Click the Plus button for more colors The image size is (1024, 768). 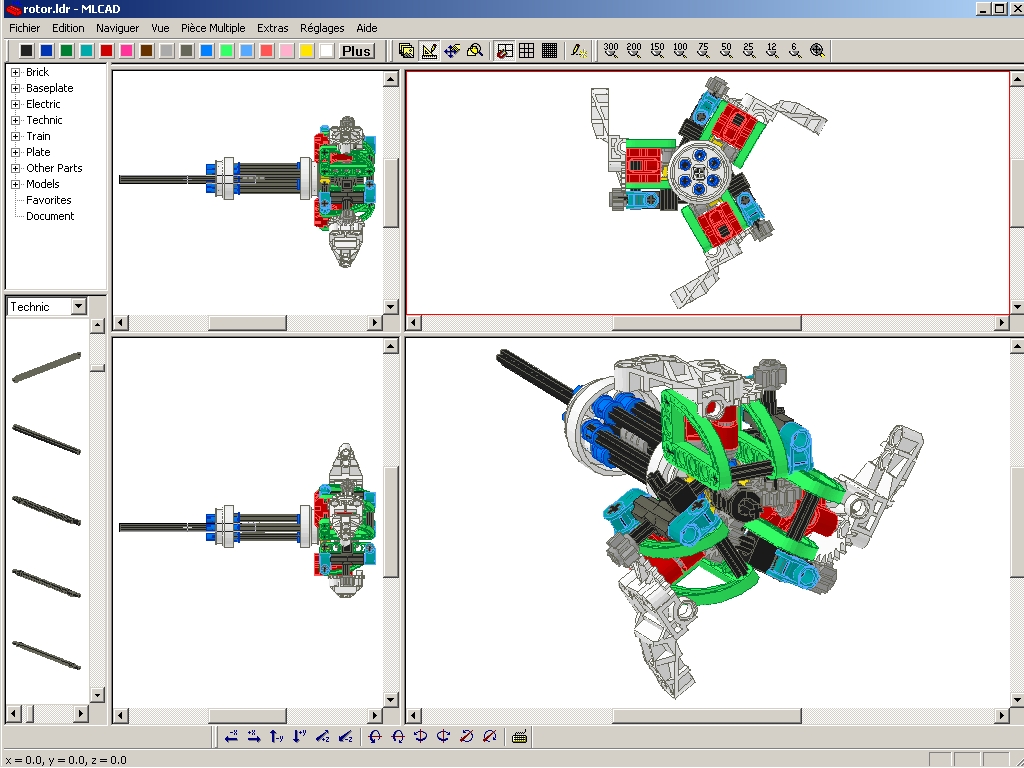(356, 51)
